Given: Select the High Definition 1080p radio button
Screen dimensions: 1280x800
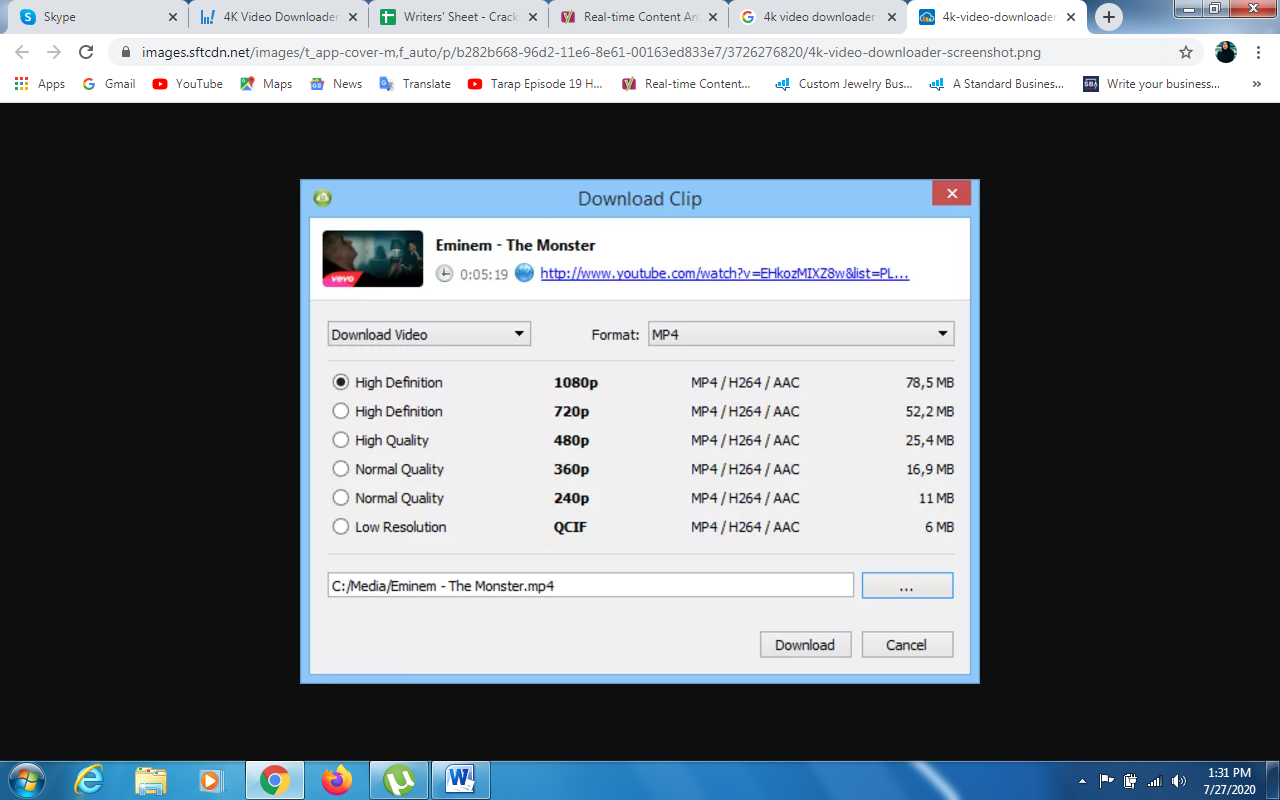Looking at the screenshot, I should (341, 382).
